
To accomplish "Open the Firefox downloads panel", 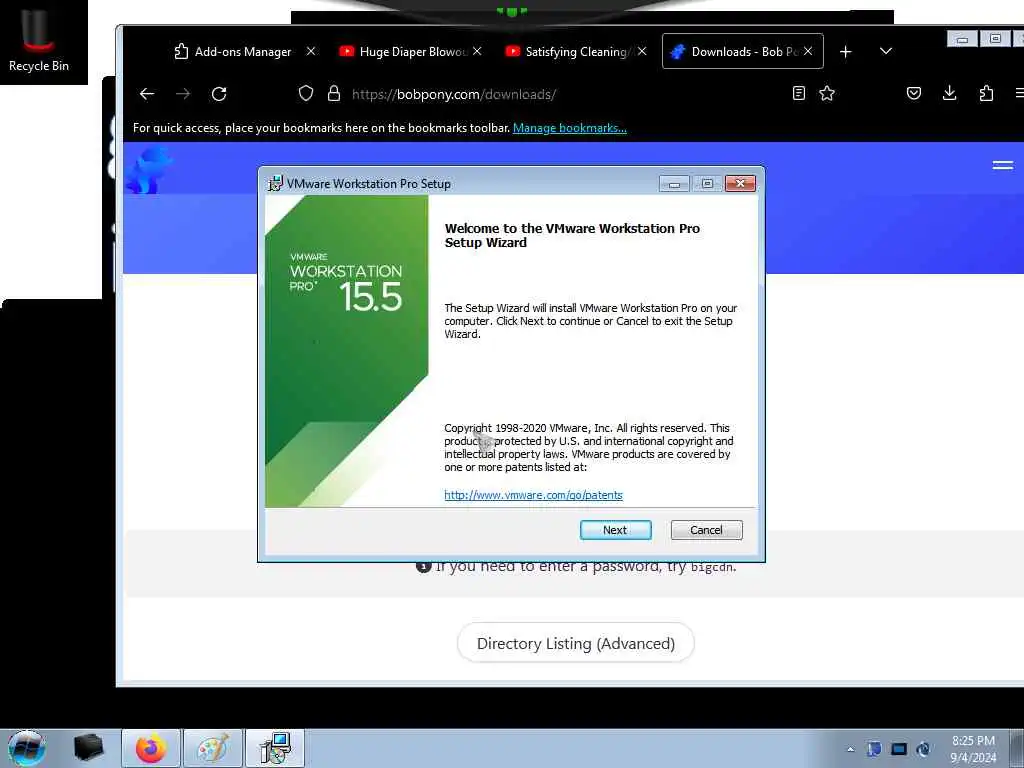I will pyautogui.click(x=950, y=93).
